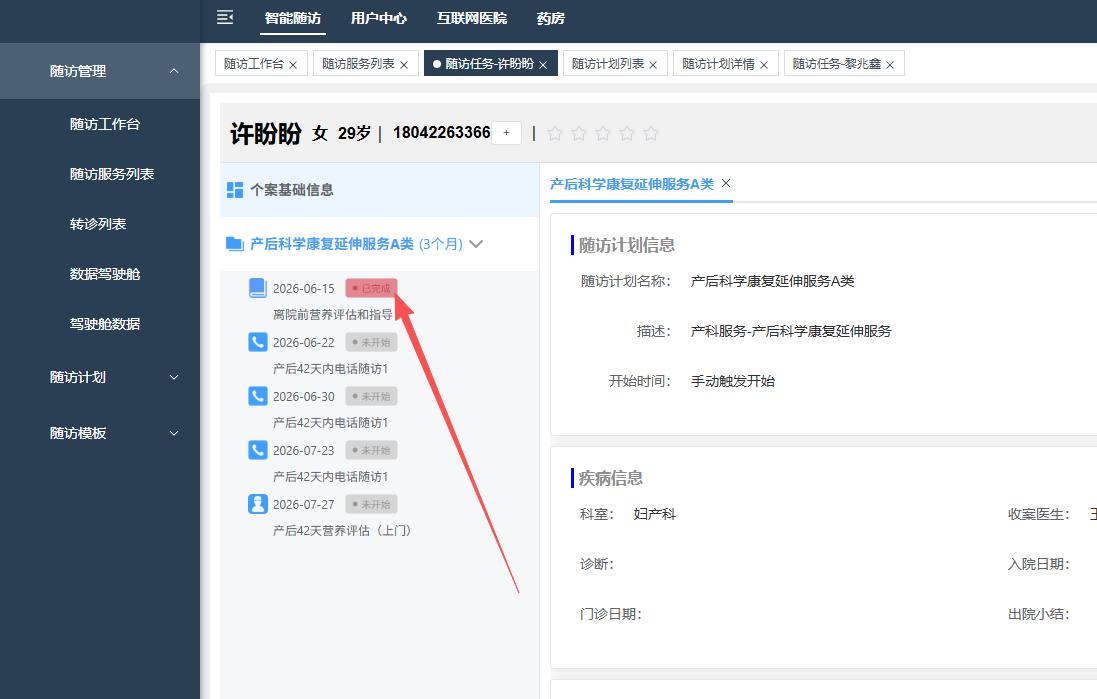Set rating to four stars
Screen dimensions: 1097x699
[x=627, y=133]
